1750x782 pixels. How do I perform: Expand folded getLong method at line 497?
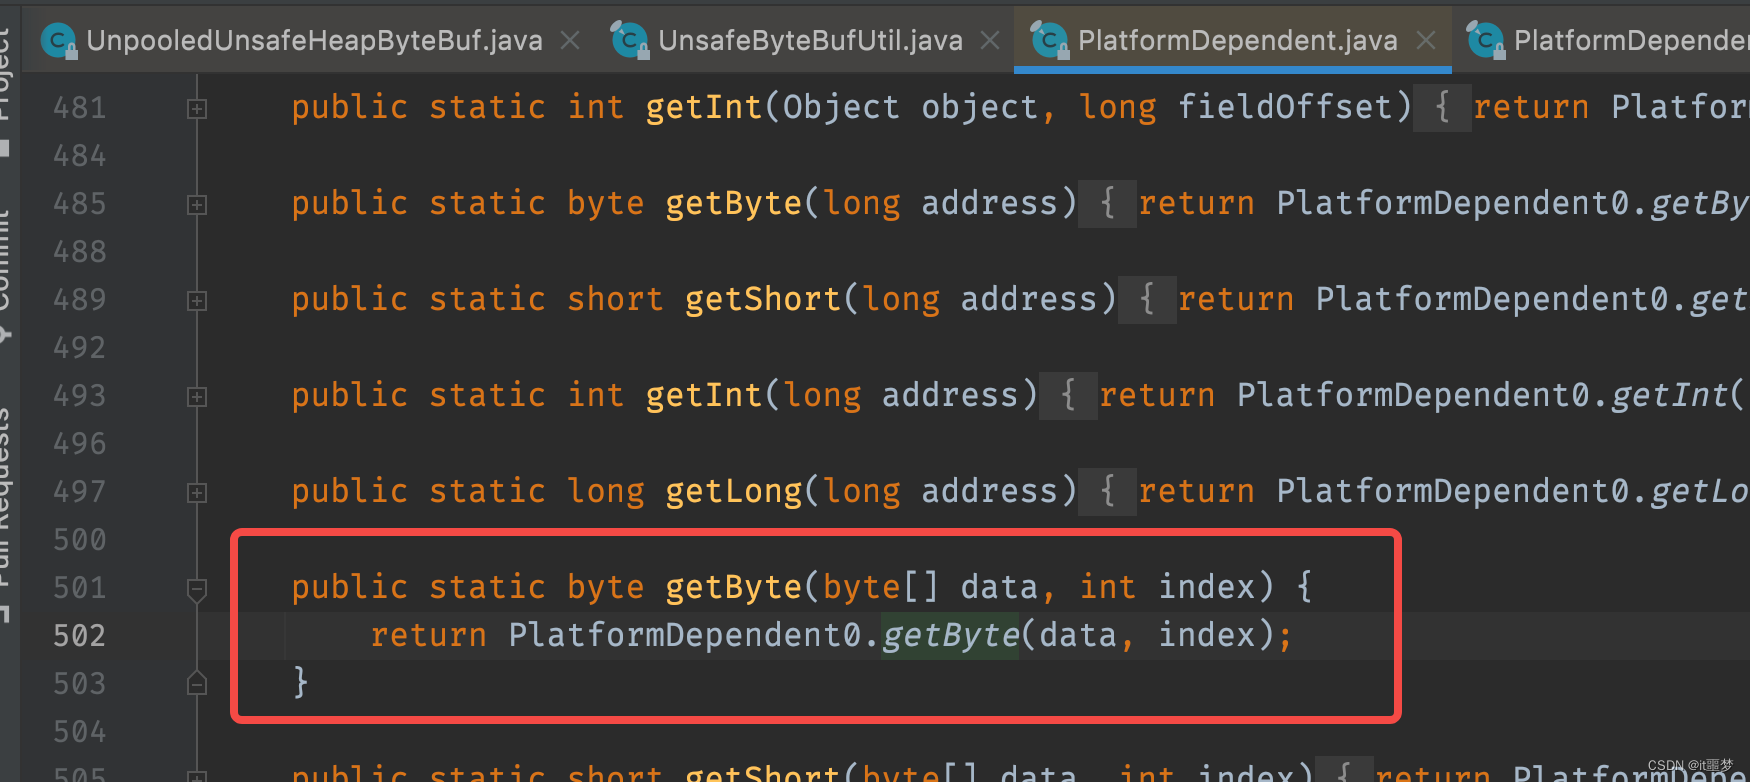tap(197, 492)
